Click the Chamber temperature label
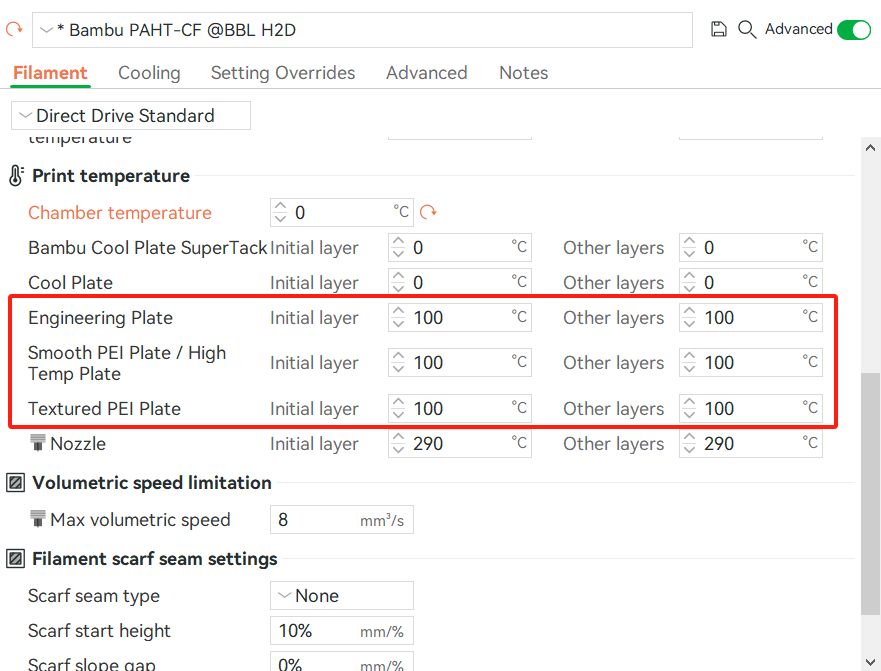 tap(120, 213)
